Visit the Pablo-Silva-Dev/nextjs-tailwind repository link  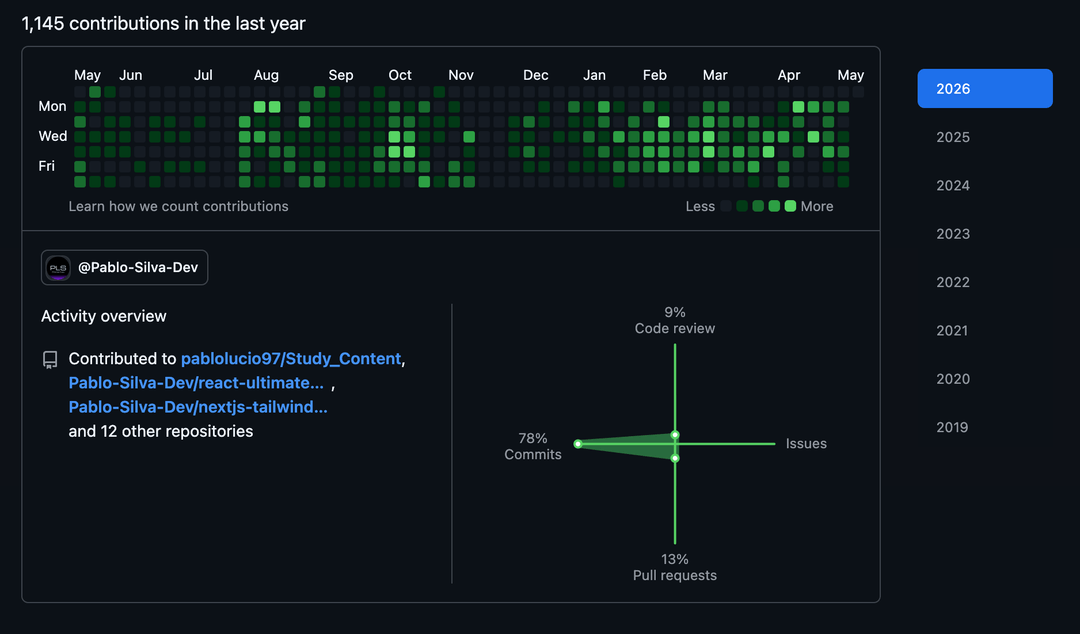(198, 407)
